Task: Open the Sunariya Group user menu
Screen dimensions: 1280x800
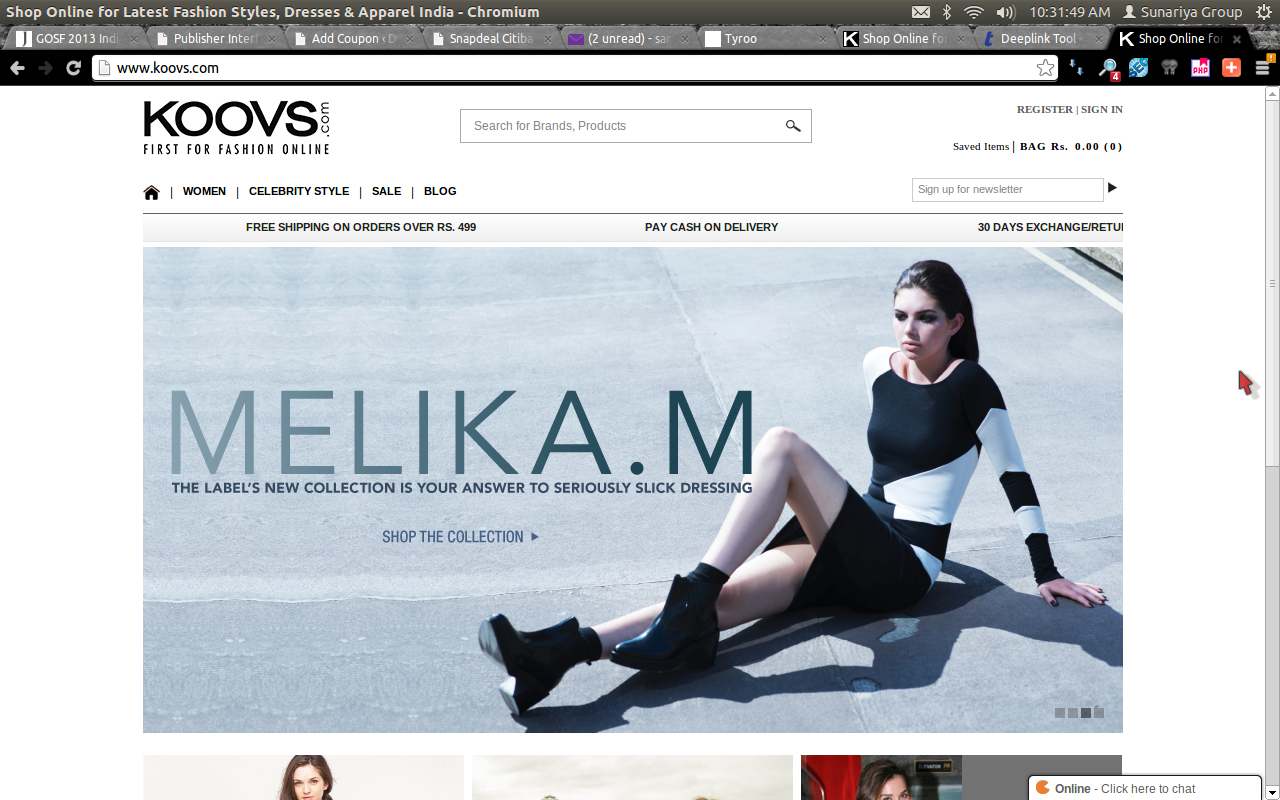Action: pos(1182,12)
